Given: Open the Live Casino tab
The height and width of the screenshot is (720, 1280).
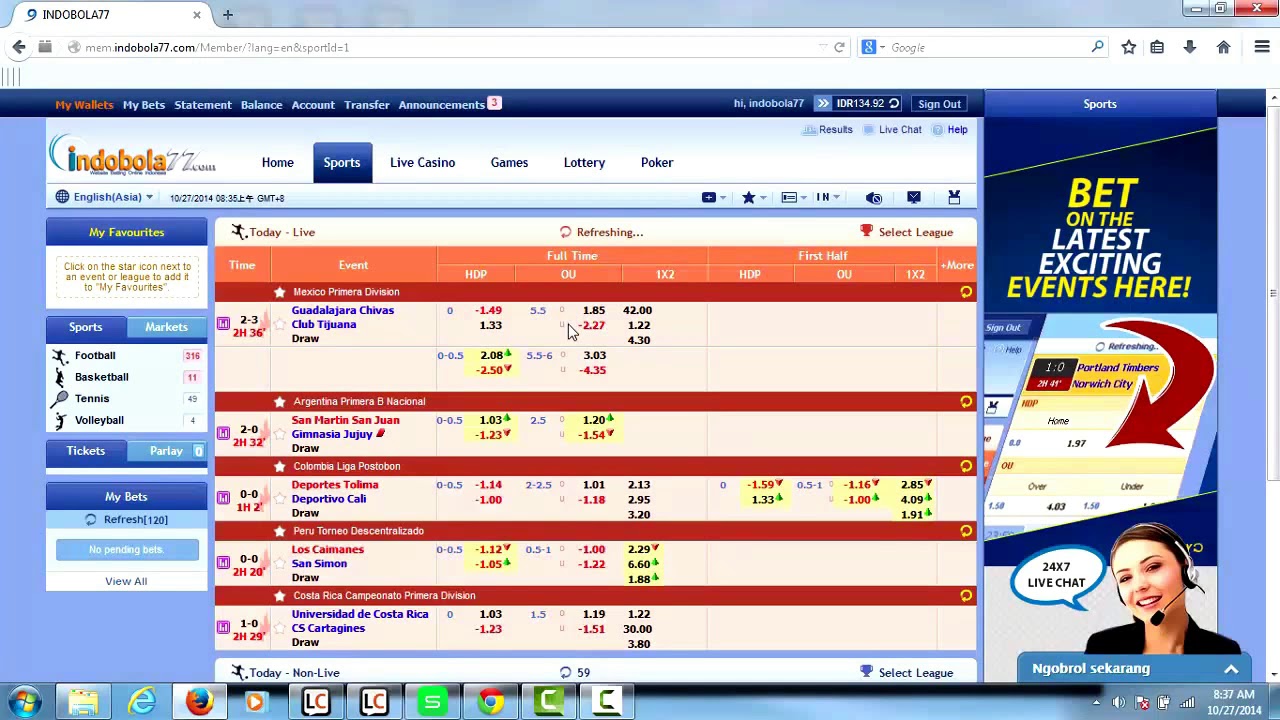Looking at the screenshot, I should tap(422, 163).
